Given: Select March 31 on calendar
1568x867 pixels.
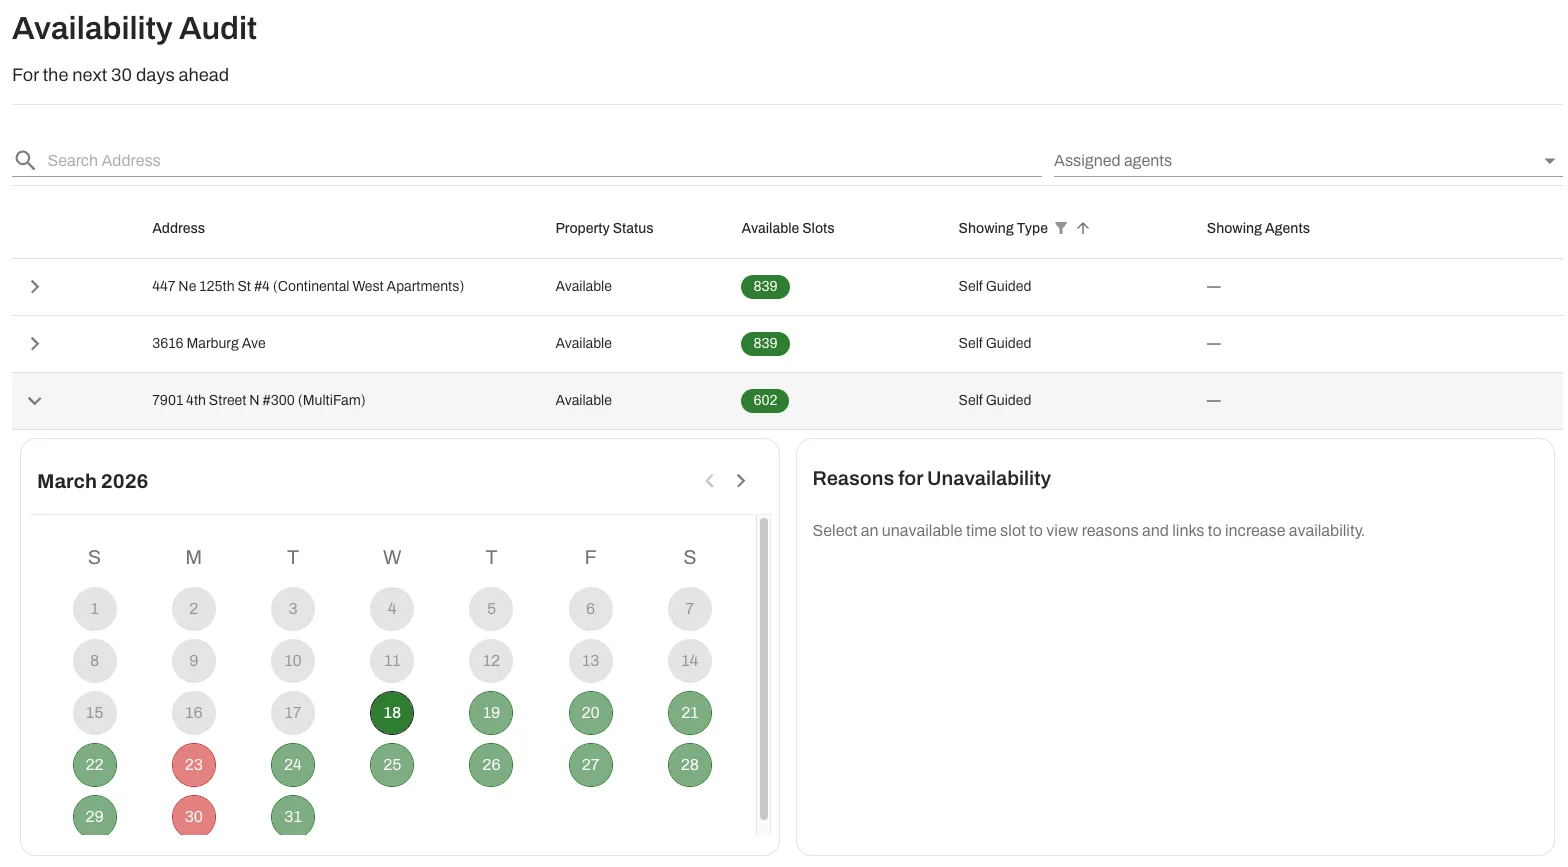Looking at the screenshot, I should point(293,816).
